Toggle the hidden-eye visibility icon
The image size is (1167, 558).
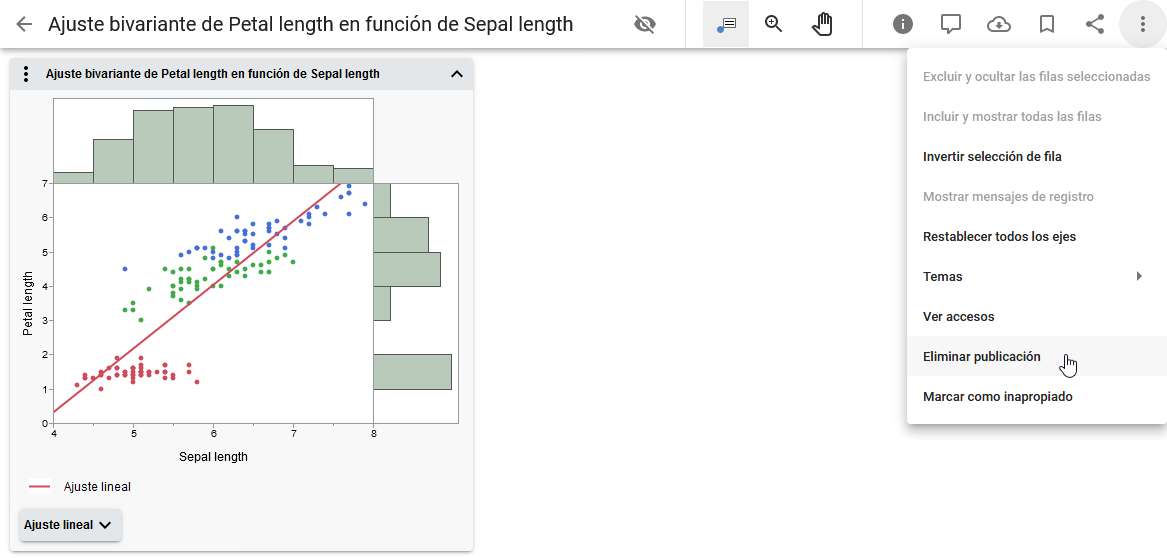(x=645, y=24)
